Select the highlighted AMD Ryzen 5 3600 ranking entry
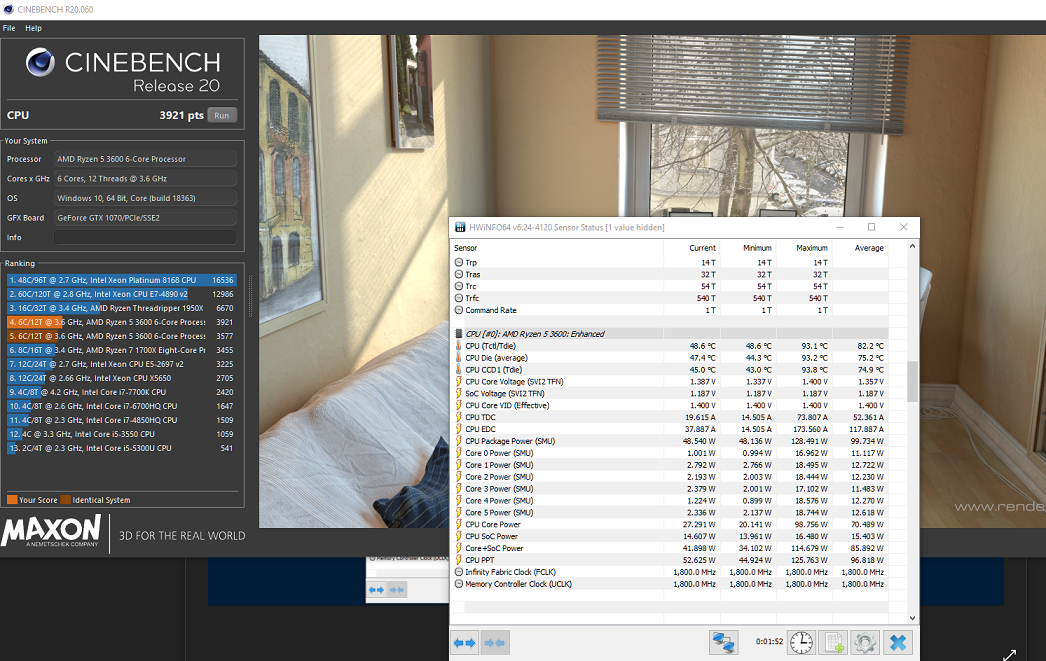Screen dimensions: 1046x661 click(x=120, y=322)
